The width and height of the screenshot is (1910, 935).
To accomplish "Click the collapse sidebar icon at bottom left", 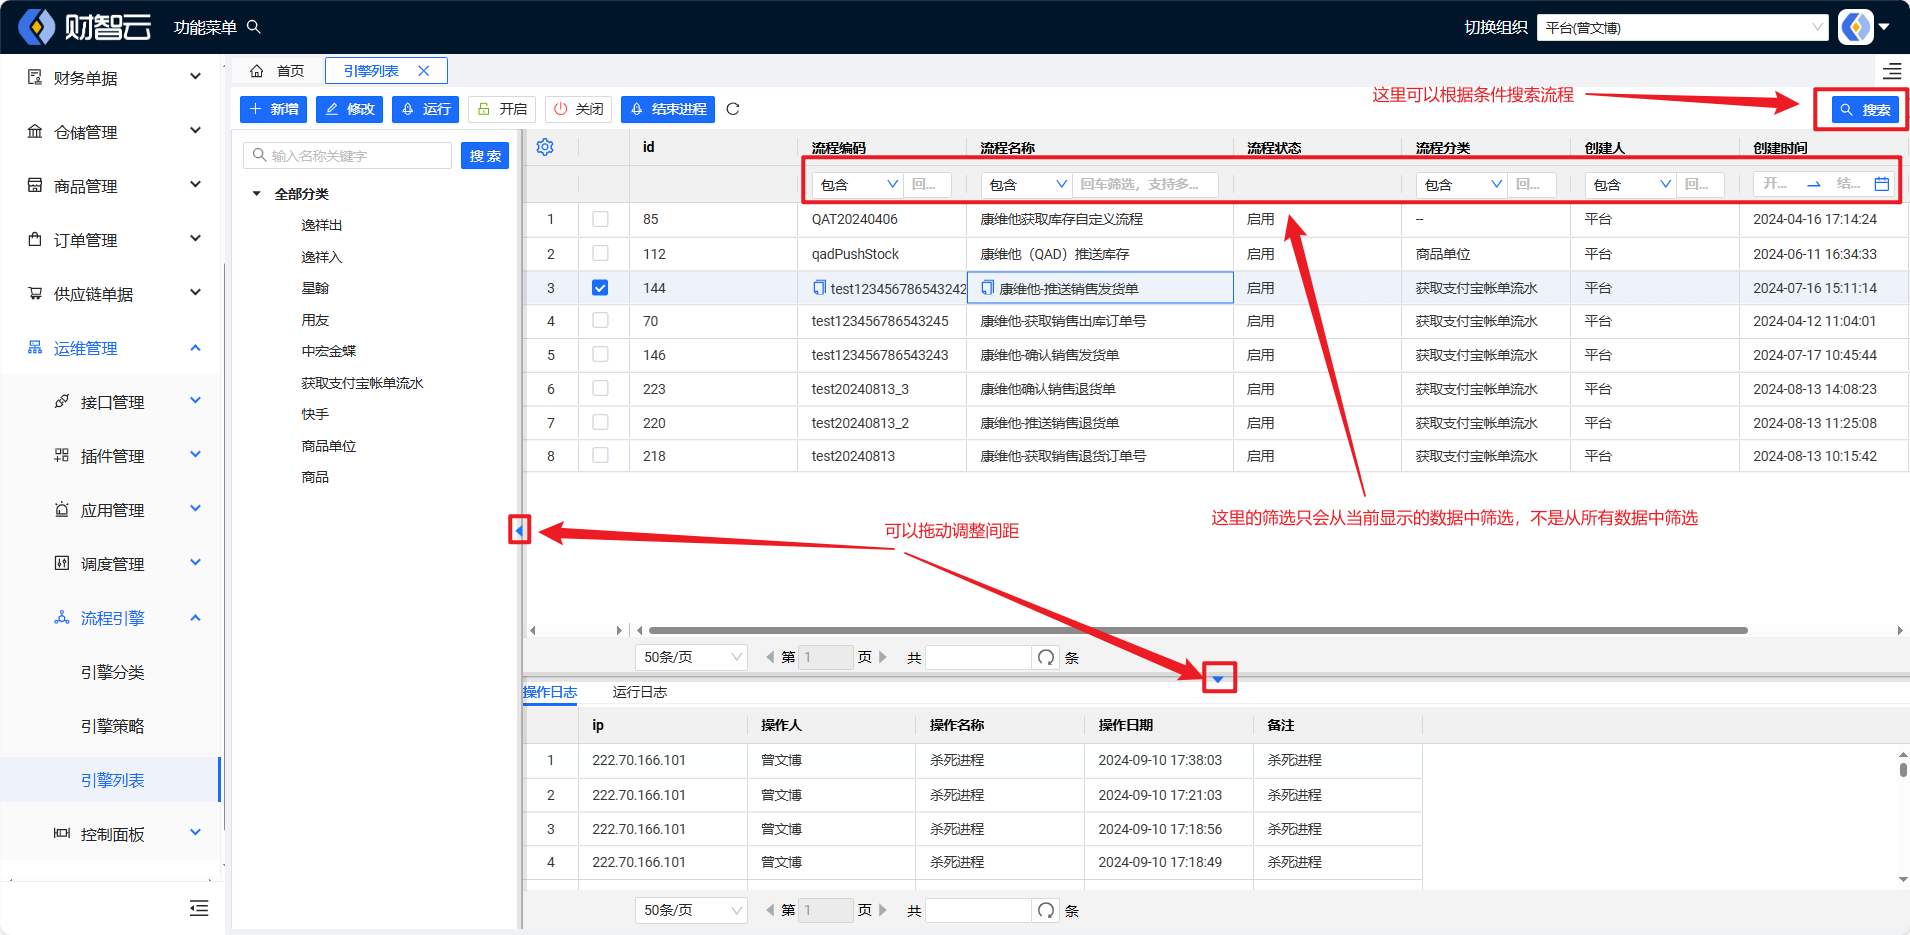I will point(199,908).
